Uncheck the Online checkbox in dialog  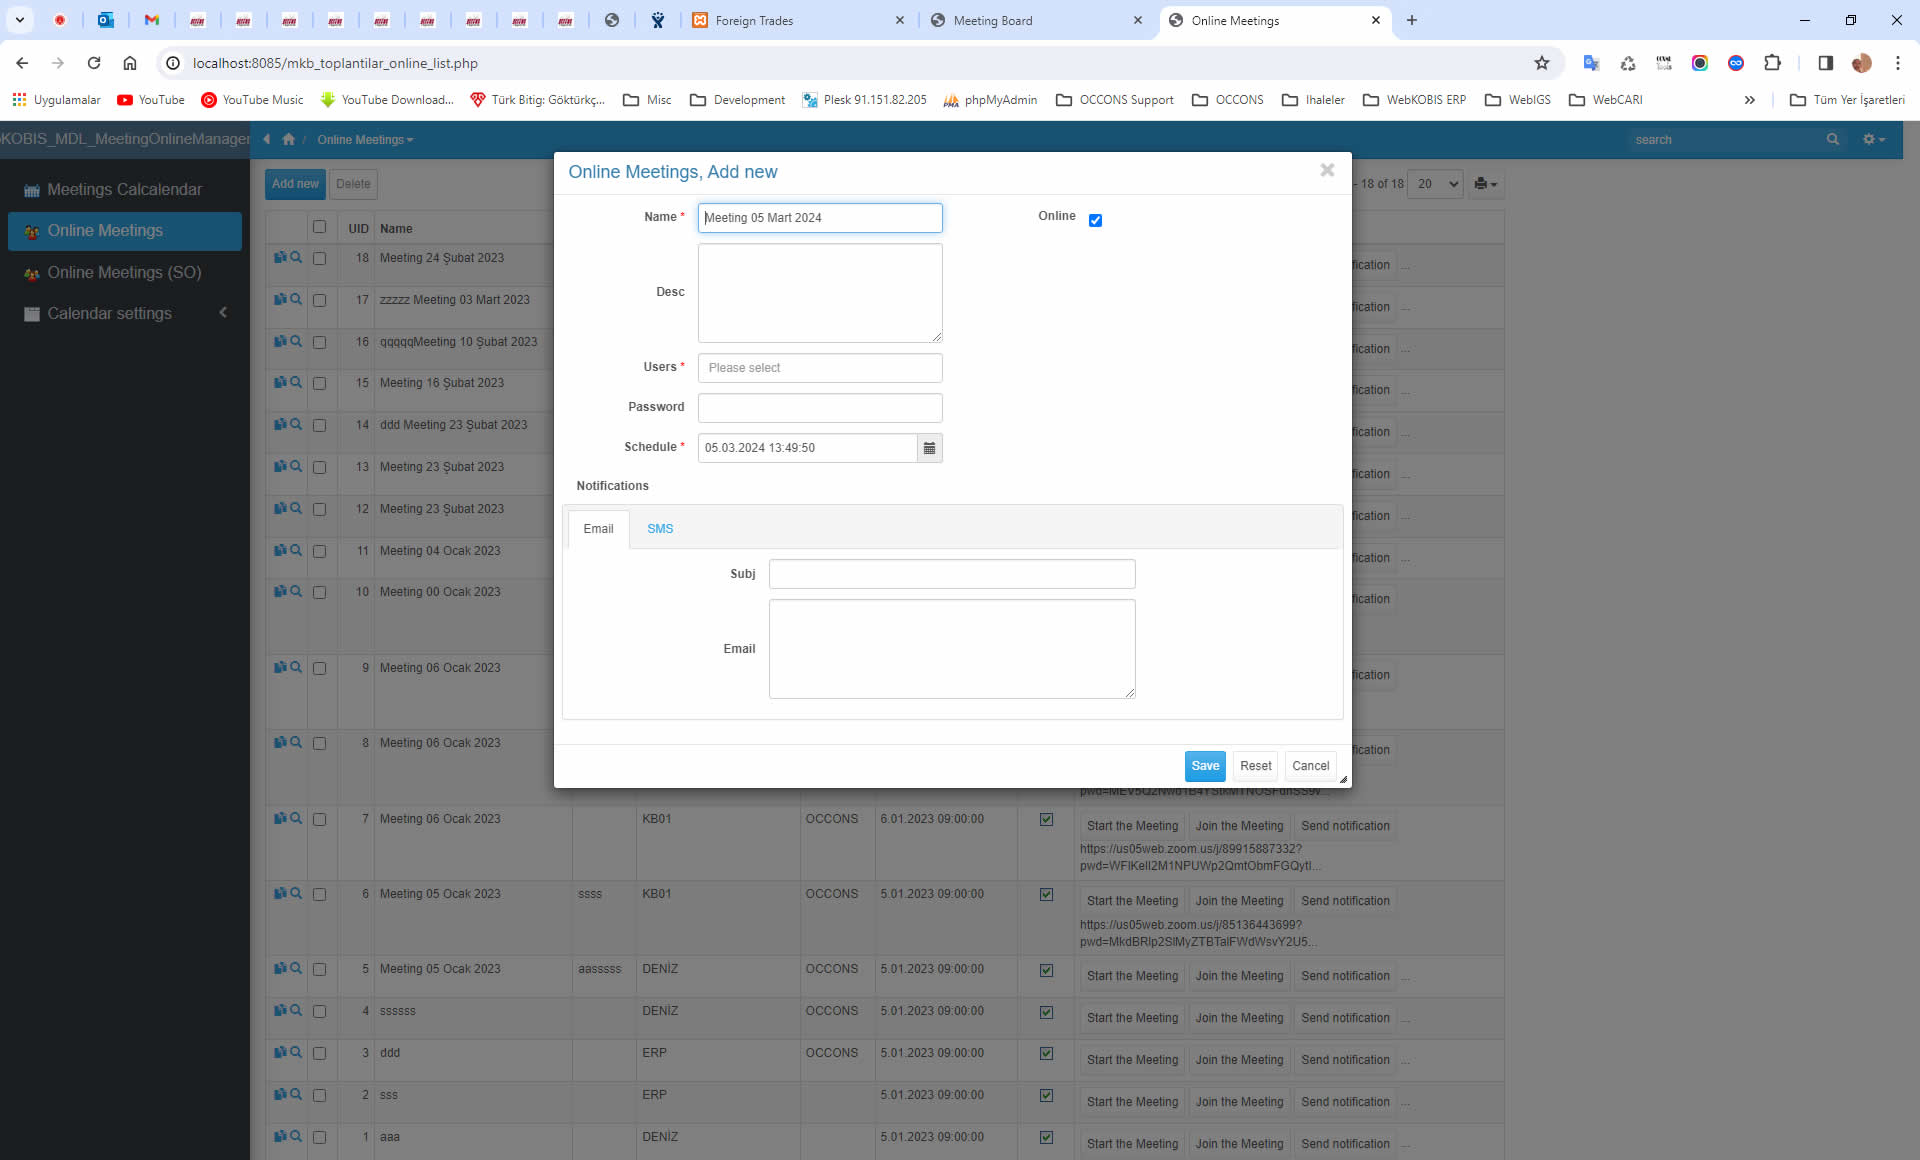tap(1095, 221)
